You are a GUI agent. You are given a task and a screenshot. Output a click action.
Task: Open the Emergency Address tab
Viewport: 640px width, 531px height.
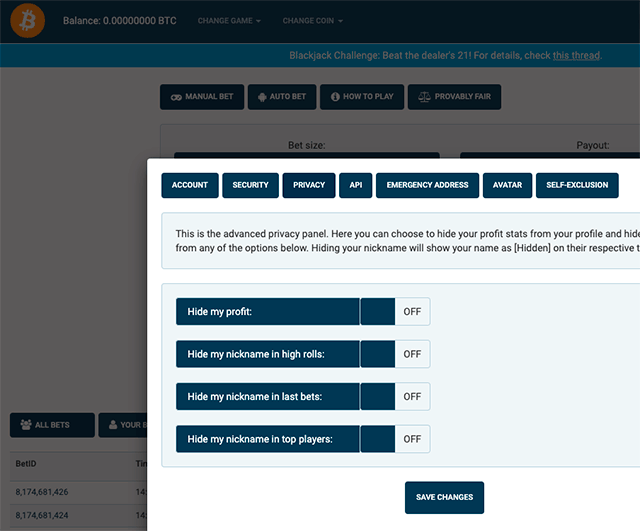427,185
